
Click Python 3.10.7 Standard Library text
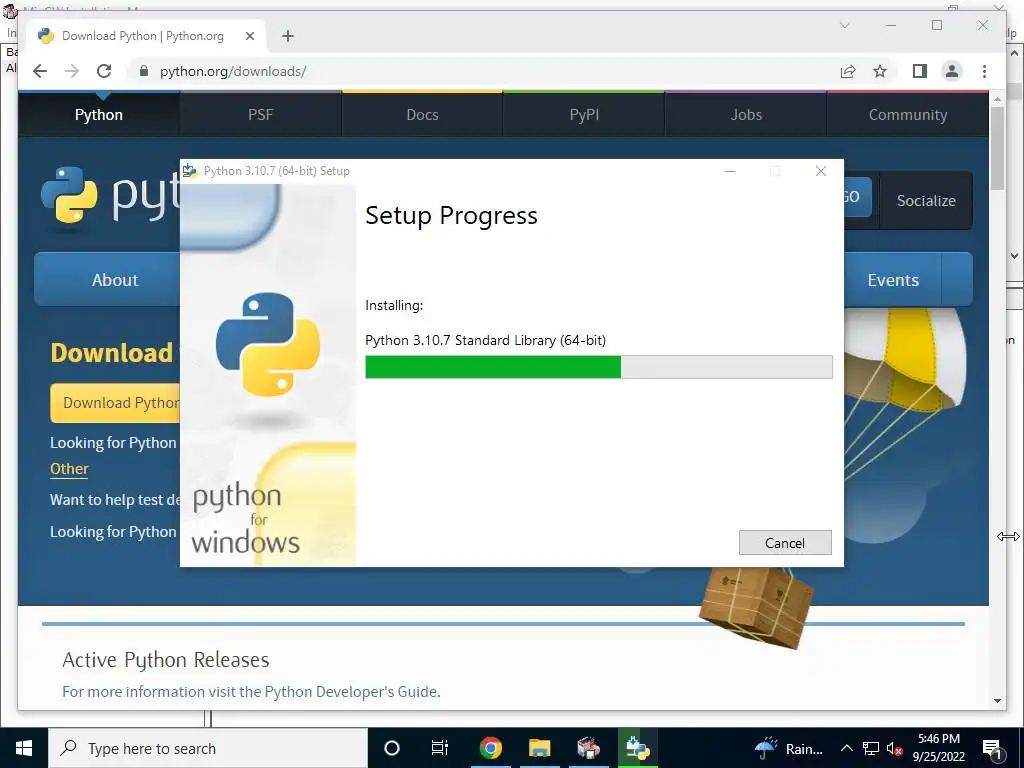(x=485, y=340)
